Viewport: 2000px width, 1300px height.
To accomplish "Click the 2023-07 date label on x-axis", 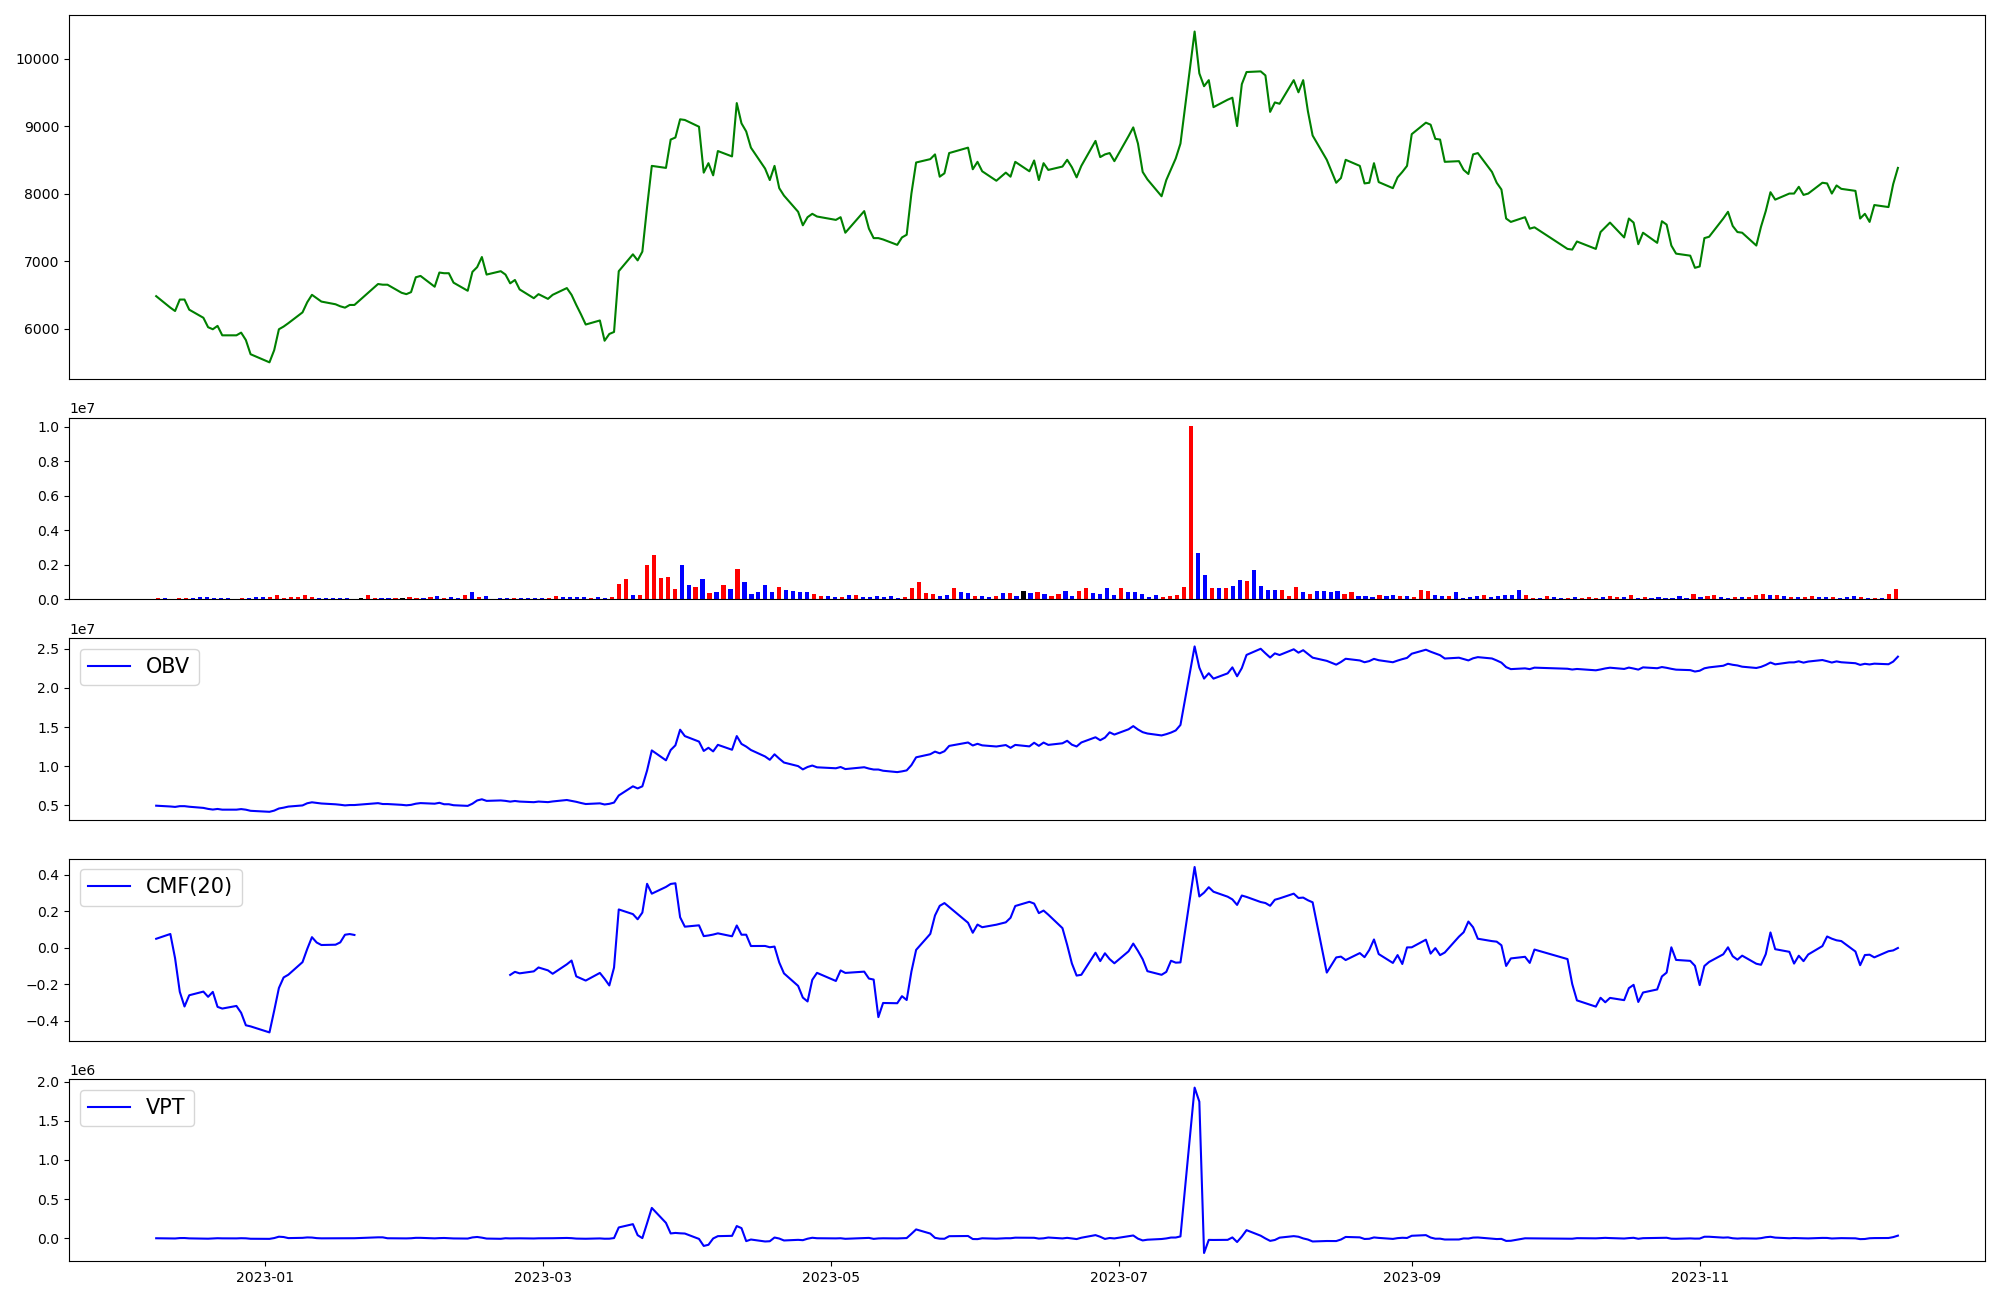I will tap(1119, 1276).
